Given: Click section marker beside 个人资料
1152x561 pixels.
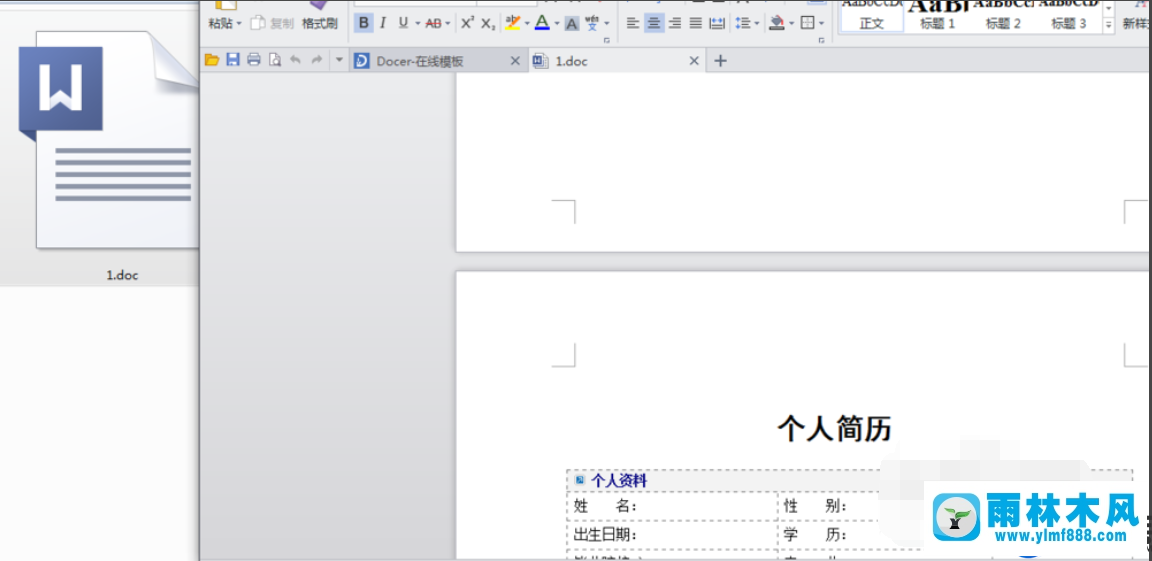Looking at the screenshot, I should [x=580, y=480].
